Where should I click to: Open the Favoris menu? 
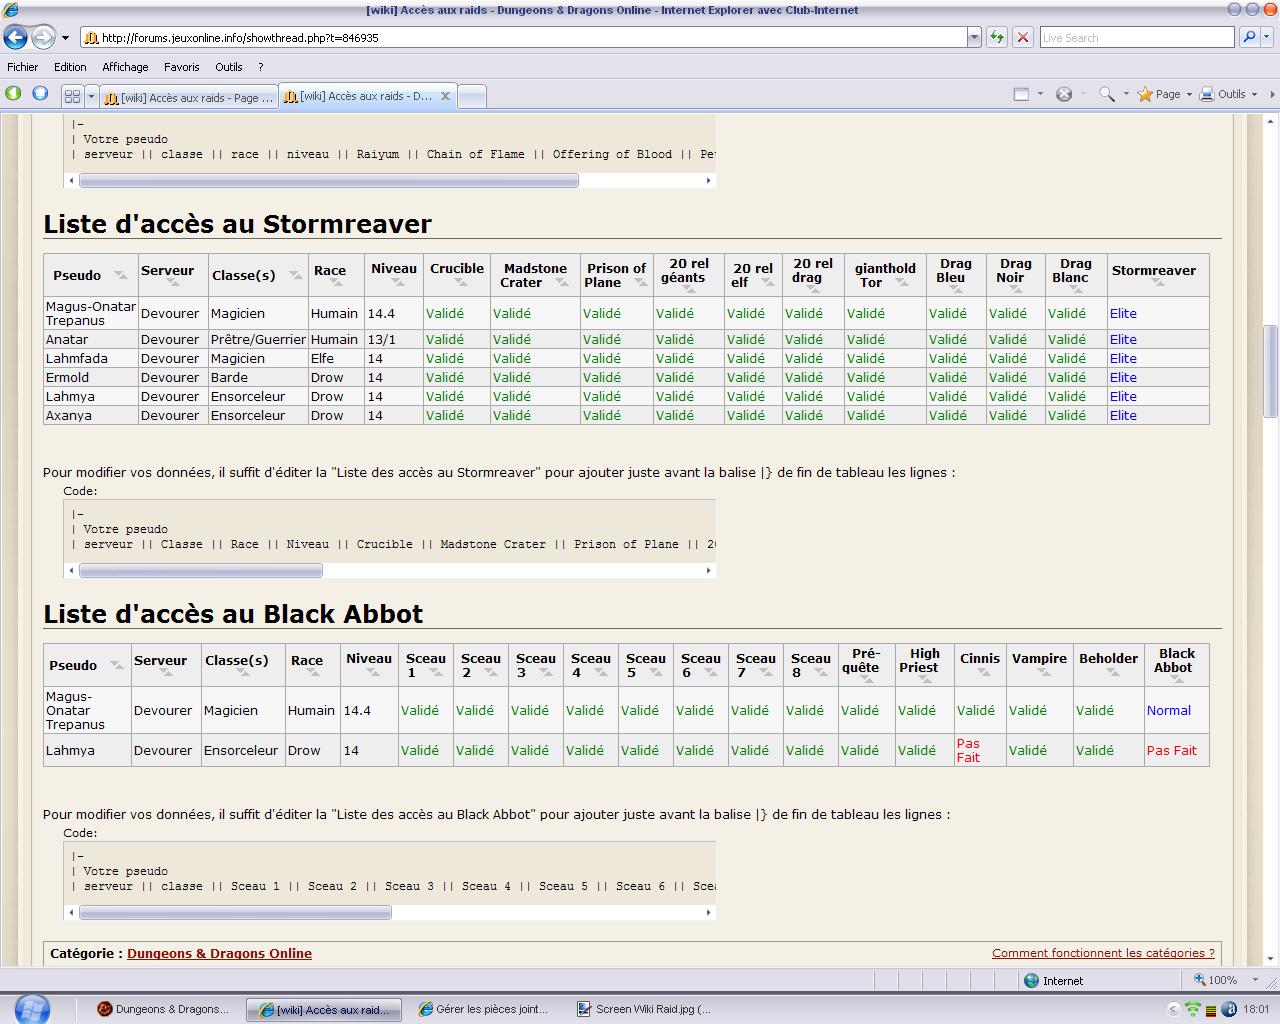tap(182, 67)
